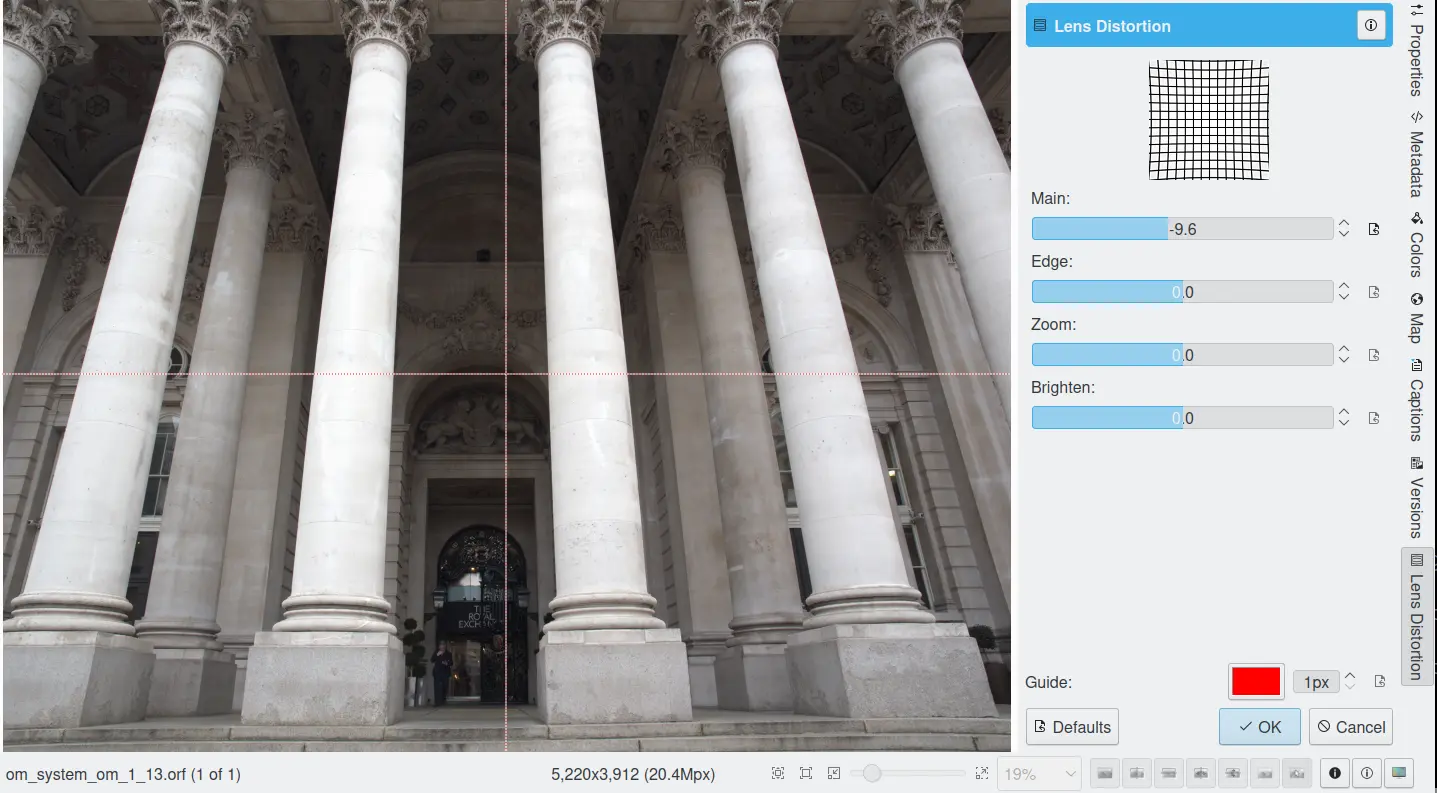Toggle the under-exposure indicator
Viewport: 1437px width, 793px height.
[1335, 773]
